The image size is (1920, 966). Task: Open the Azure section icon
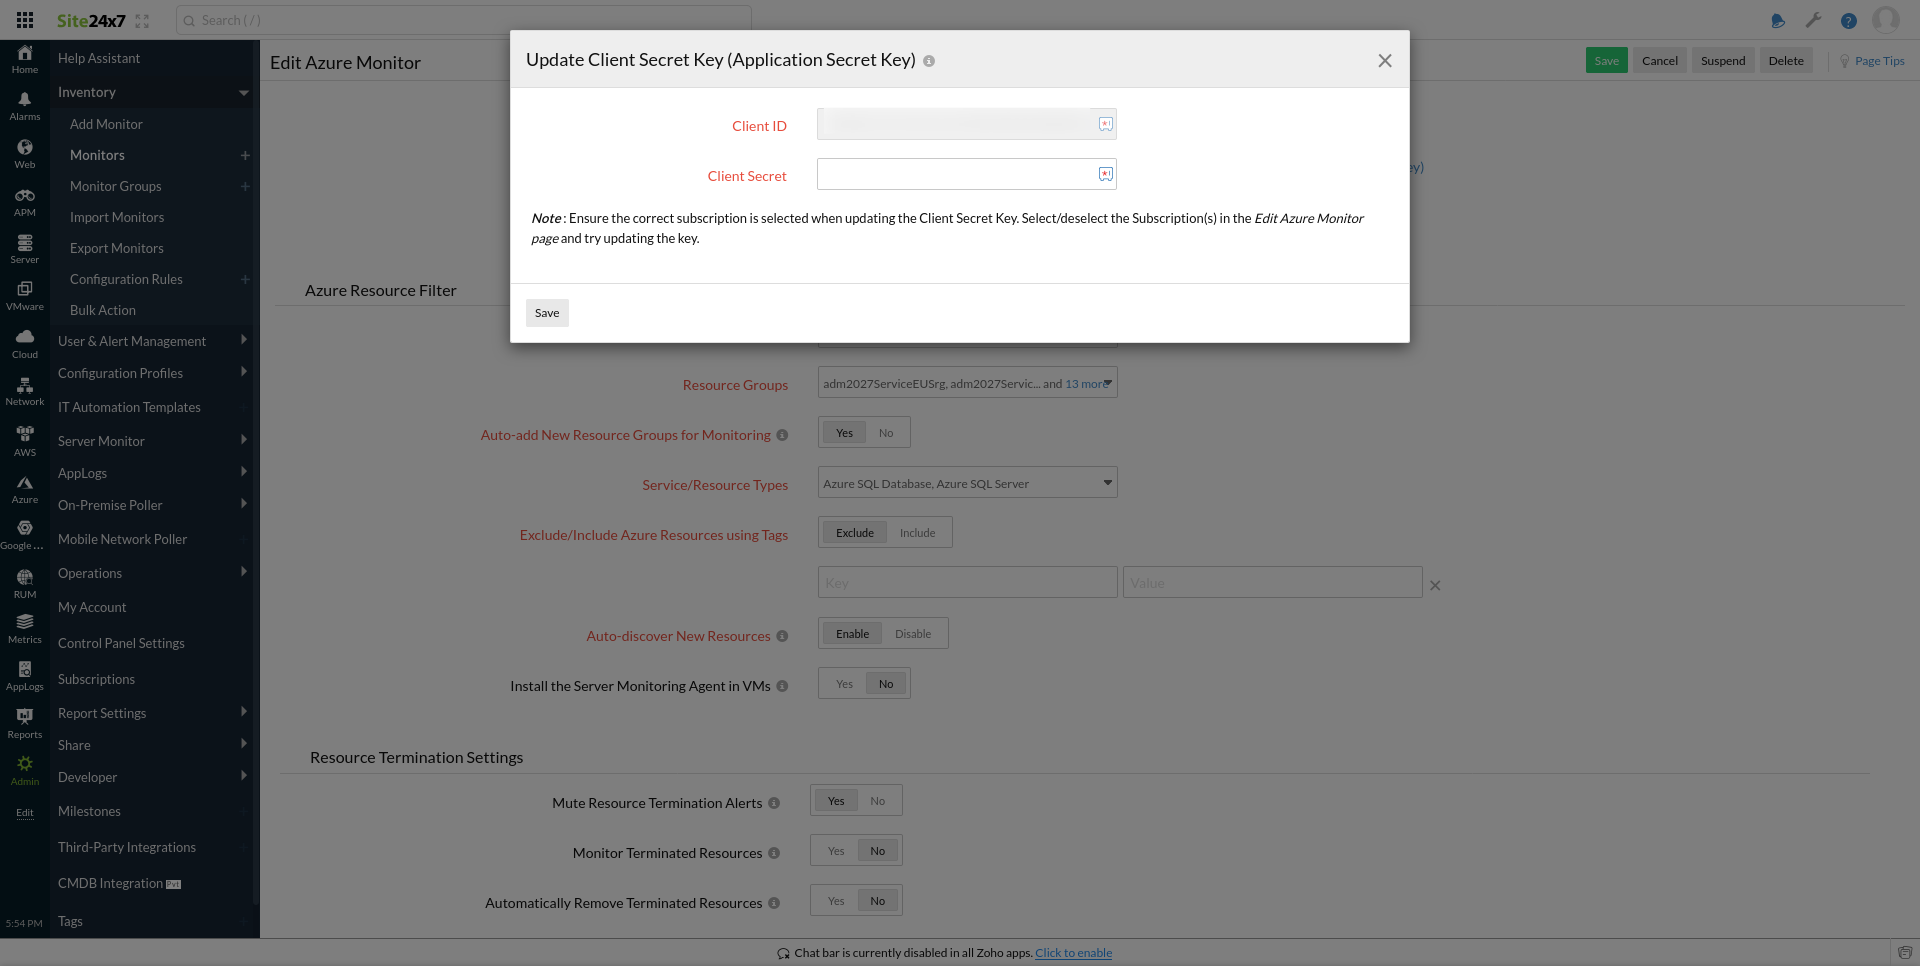click(25, 489)
